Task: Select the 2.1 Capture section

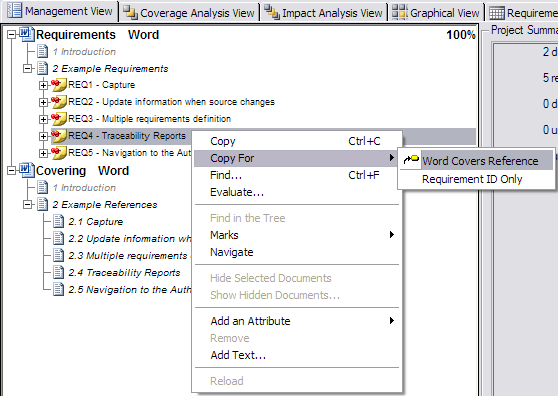Action: click(96, 222)
